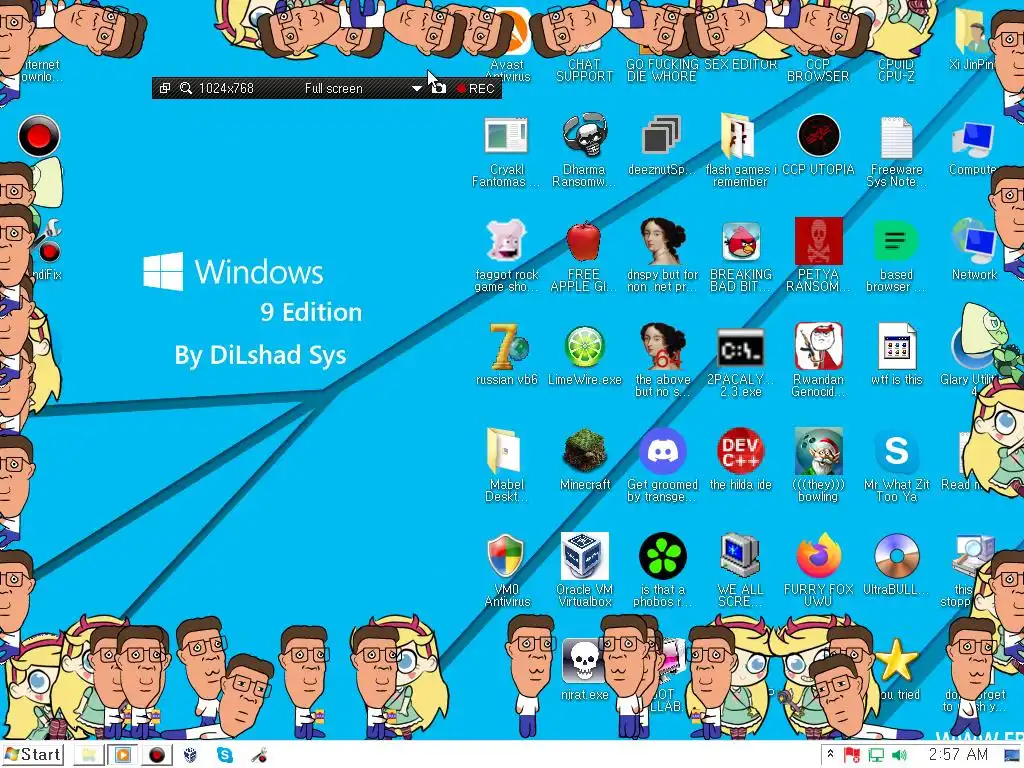Launch LimeWire.exe from the desktop
Screen dimensions: 1024x768
tap(584, 347)
